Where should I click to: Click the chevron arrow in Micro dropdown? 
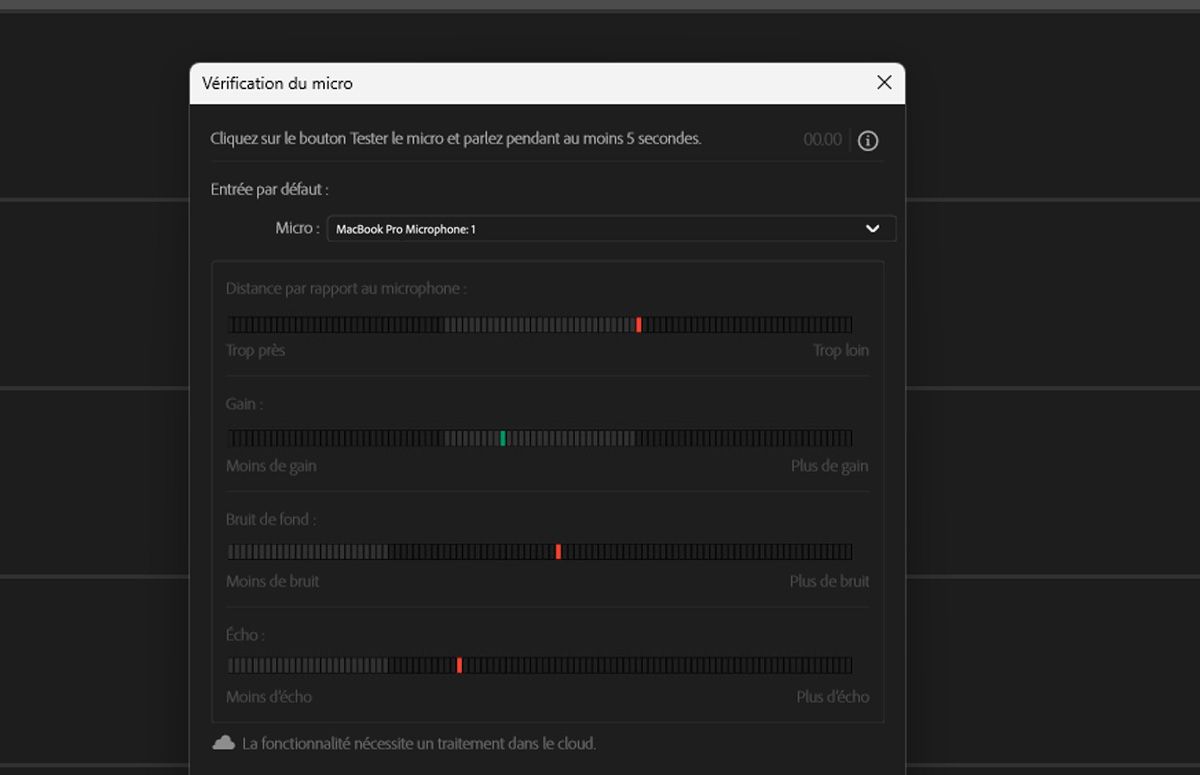[x=873, y=229]
